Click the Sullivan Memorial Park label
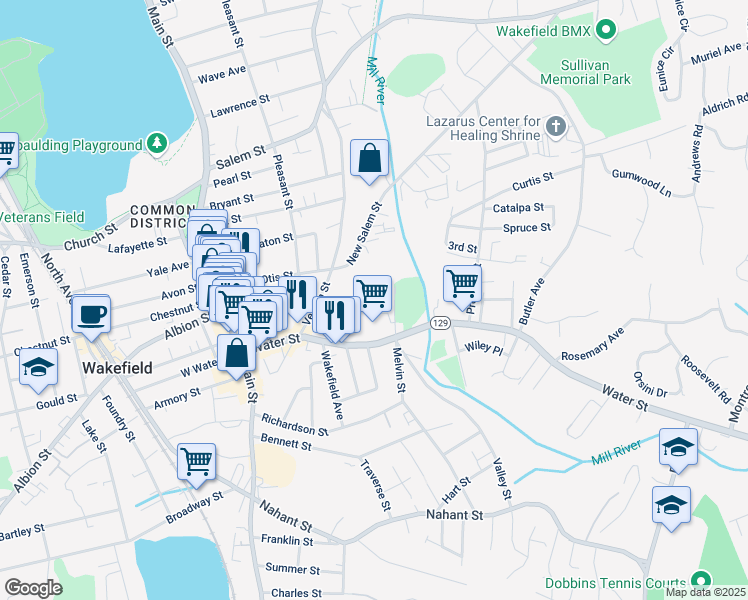This screenshot has height=600, width=748. pyautogui.click(x=585, y=72)
